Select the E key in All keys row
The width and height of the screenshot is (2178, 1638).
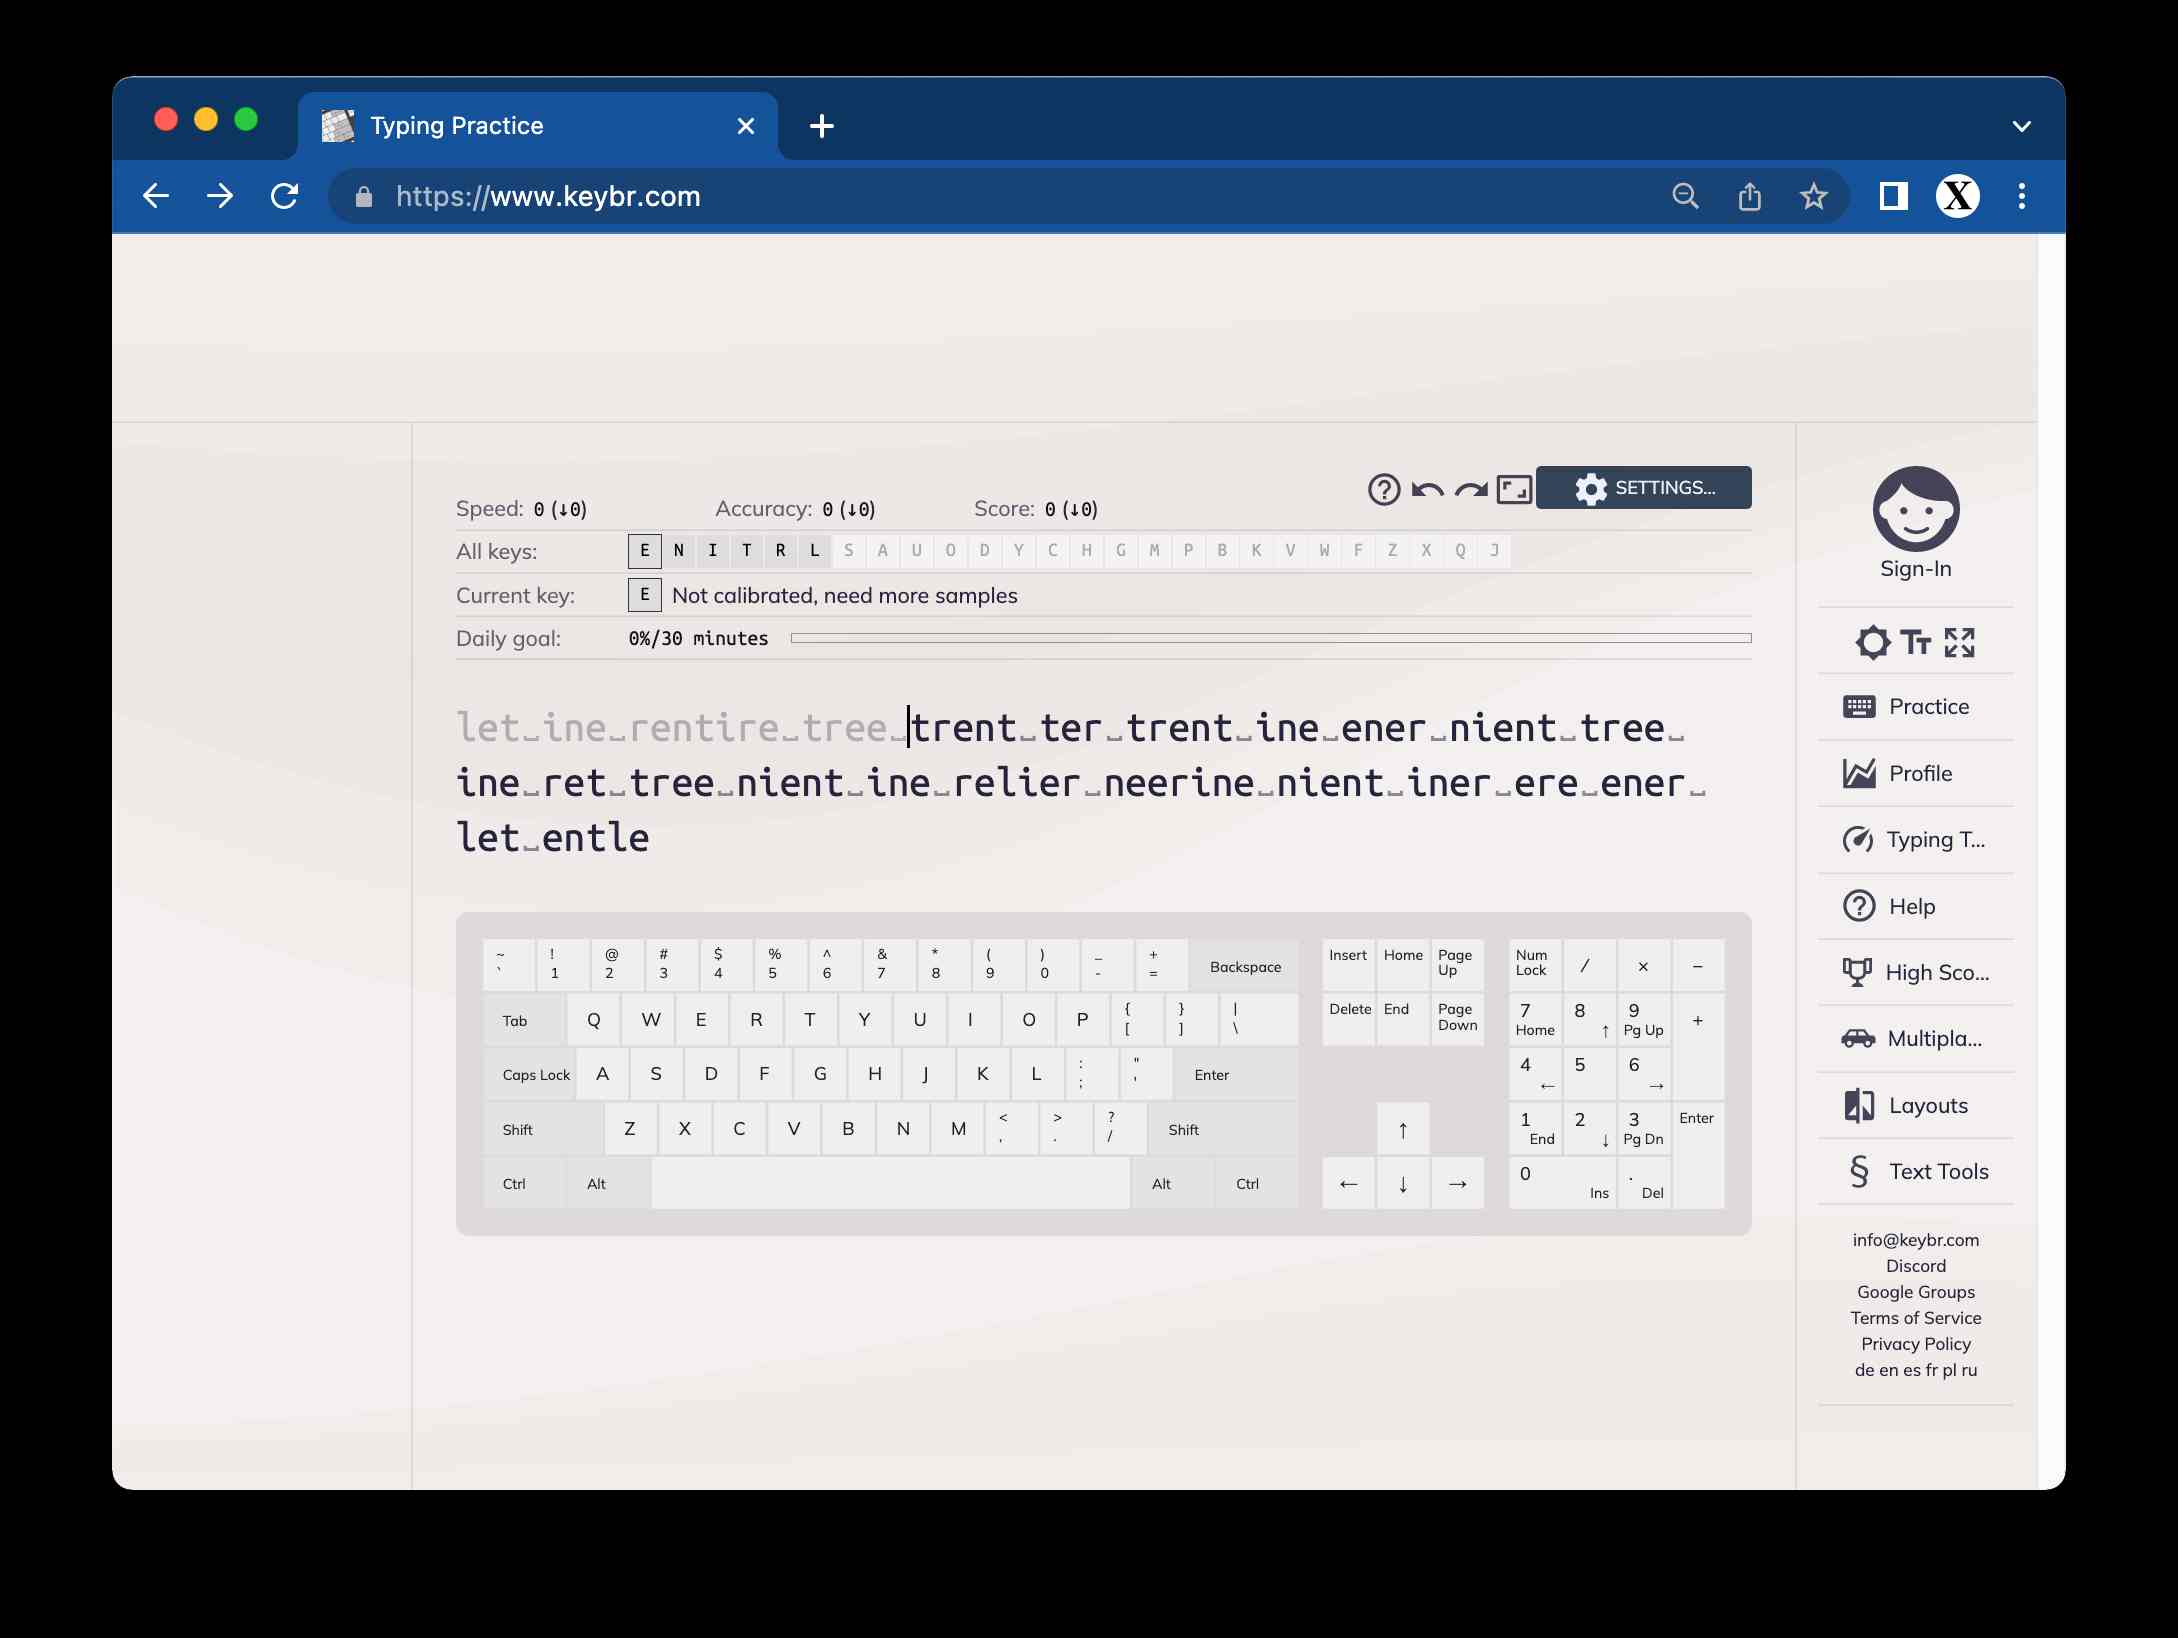tap(643, 549)
